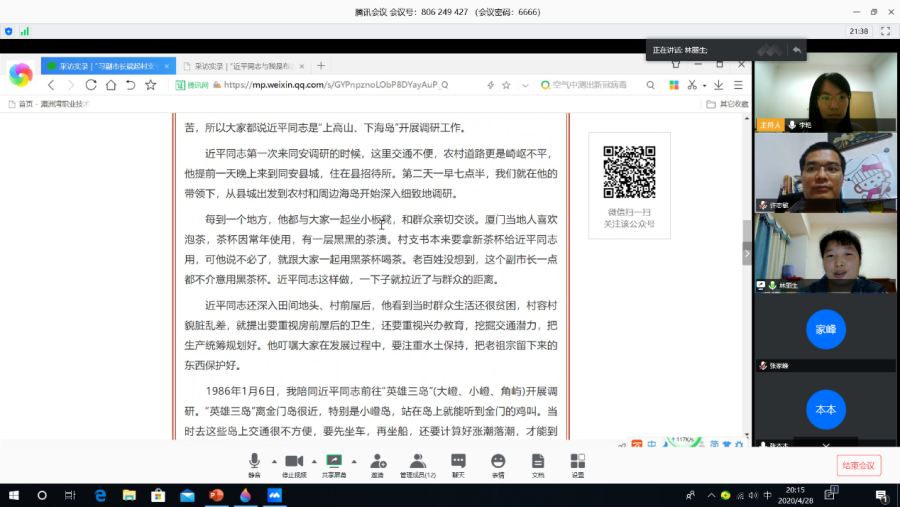The height and width of the screenshot is (507, 900).
Task: Expand video options arrow beside 停止视频
Action: coord(314,461)
